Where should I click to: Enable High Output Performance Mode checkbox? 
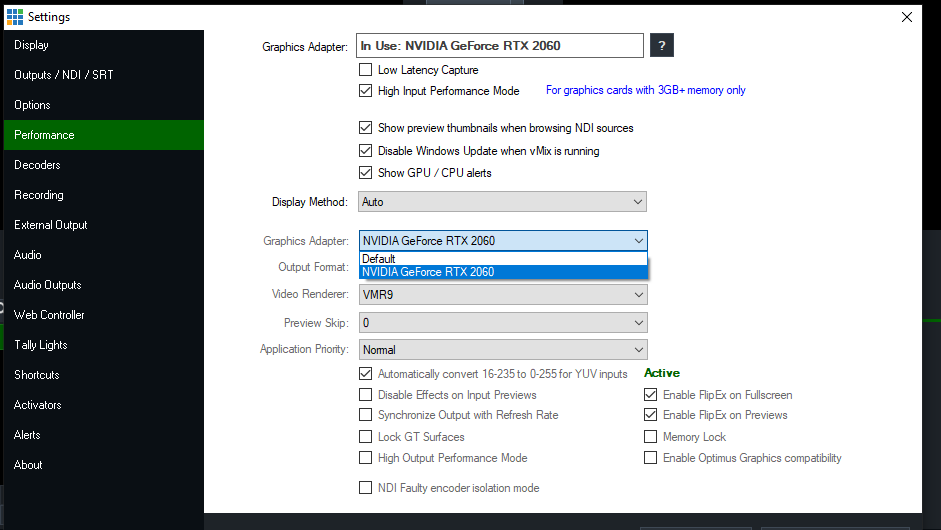pos(365,458)
